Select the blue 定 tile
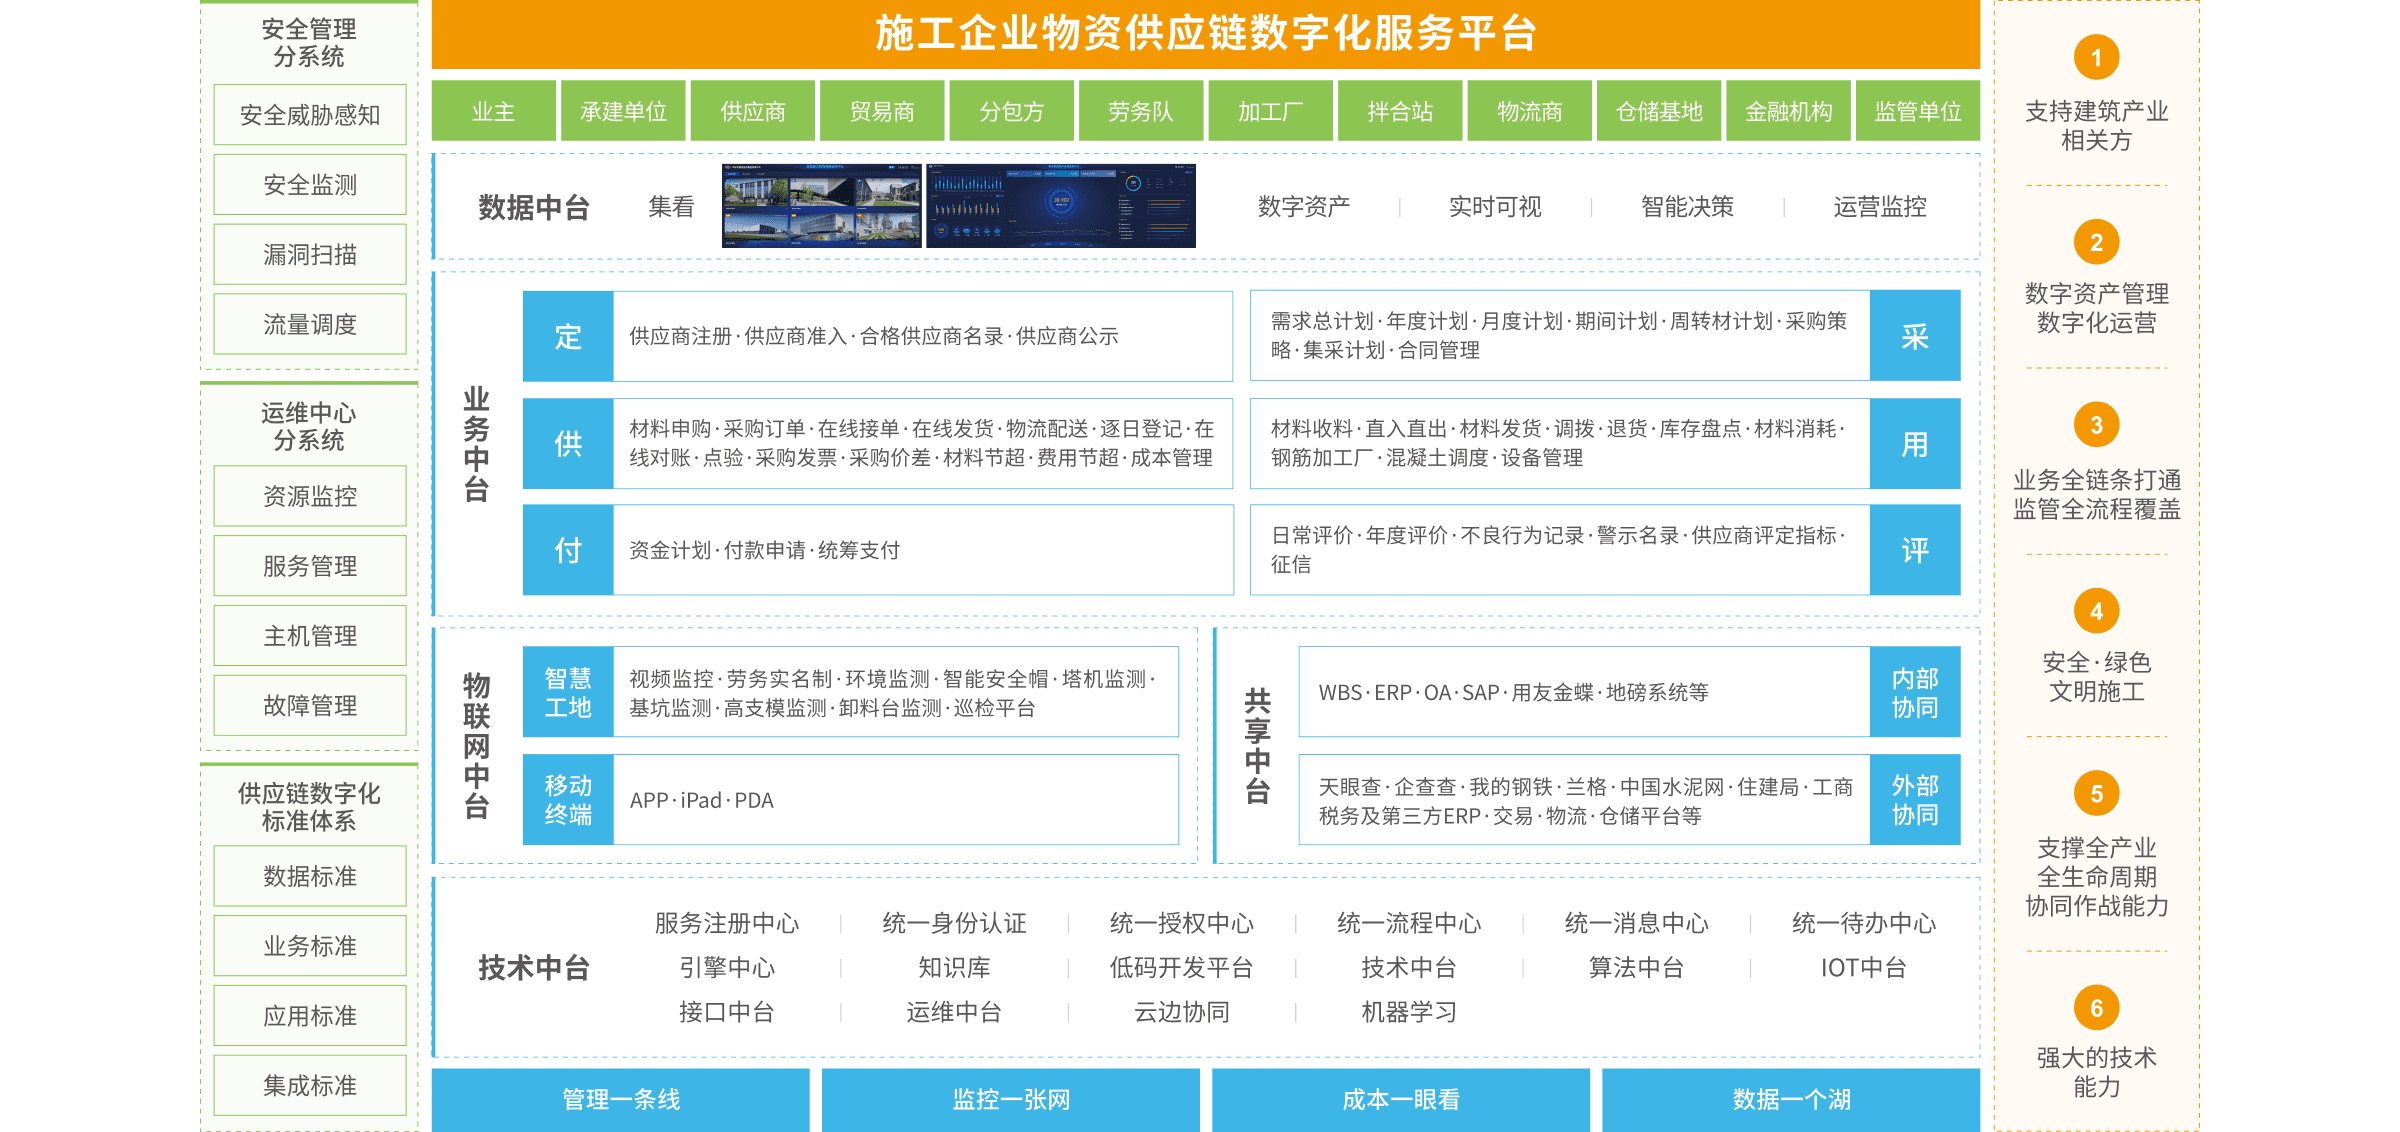 click(x=568, y=336)
